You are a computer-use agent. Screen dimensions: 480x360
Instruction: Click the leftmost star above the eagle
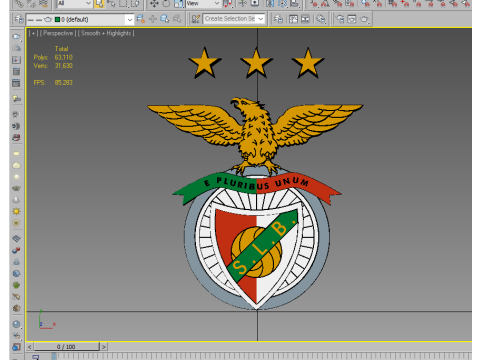[x=205, y=63]
